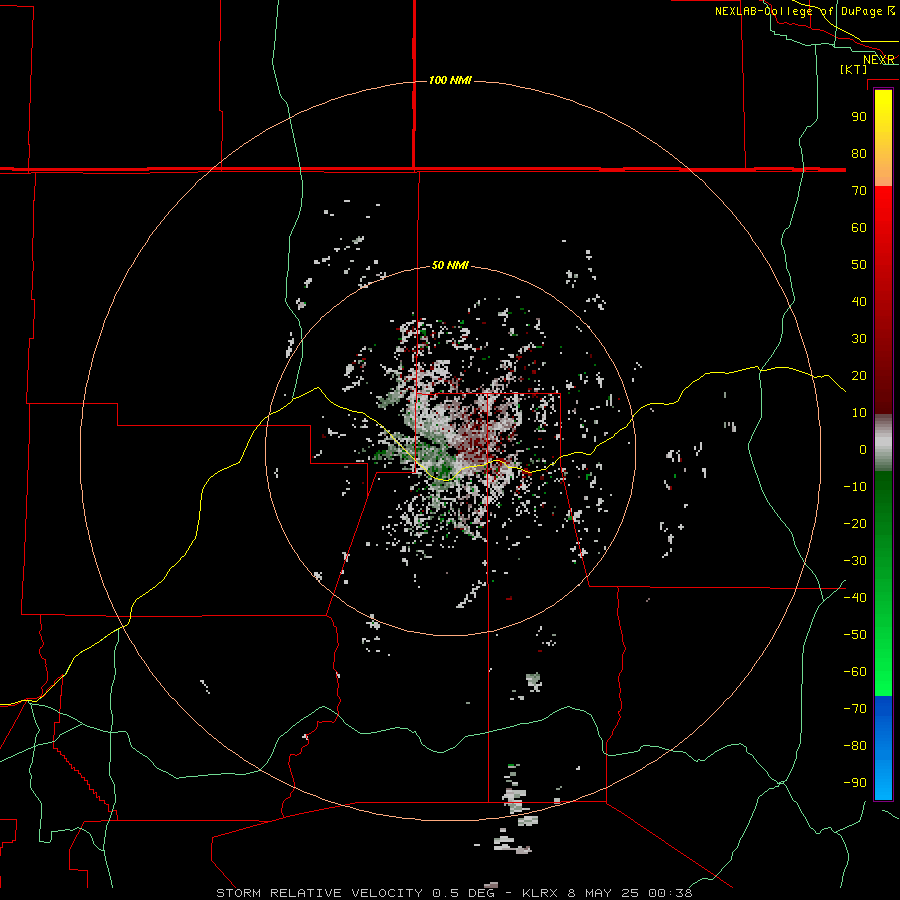
Task: Select the -80 scale label
Action: (x=855, y=746)
